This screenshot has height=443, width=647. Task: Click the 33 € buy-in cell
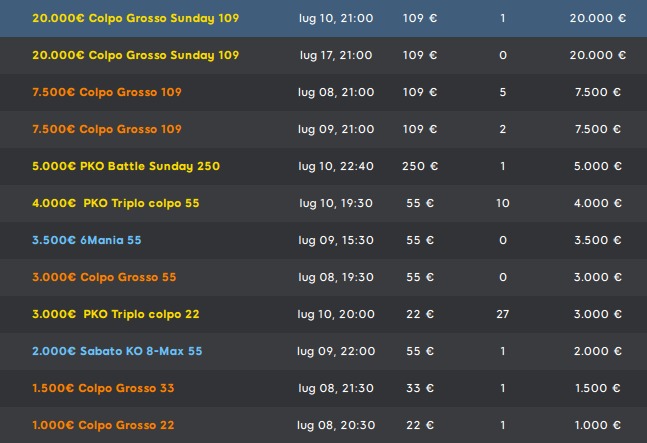tap(419, 388)
